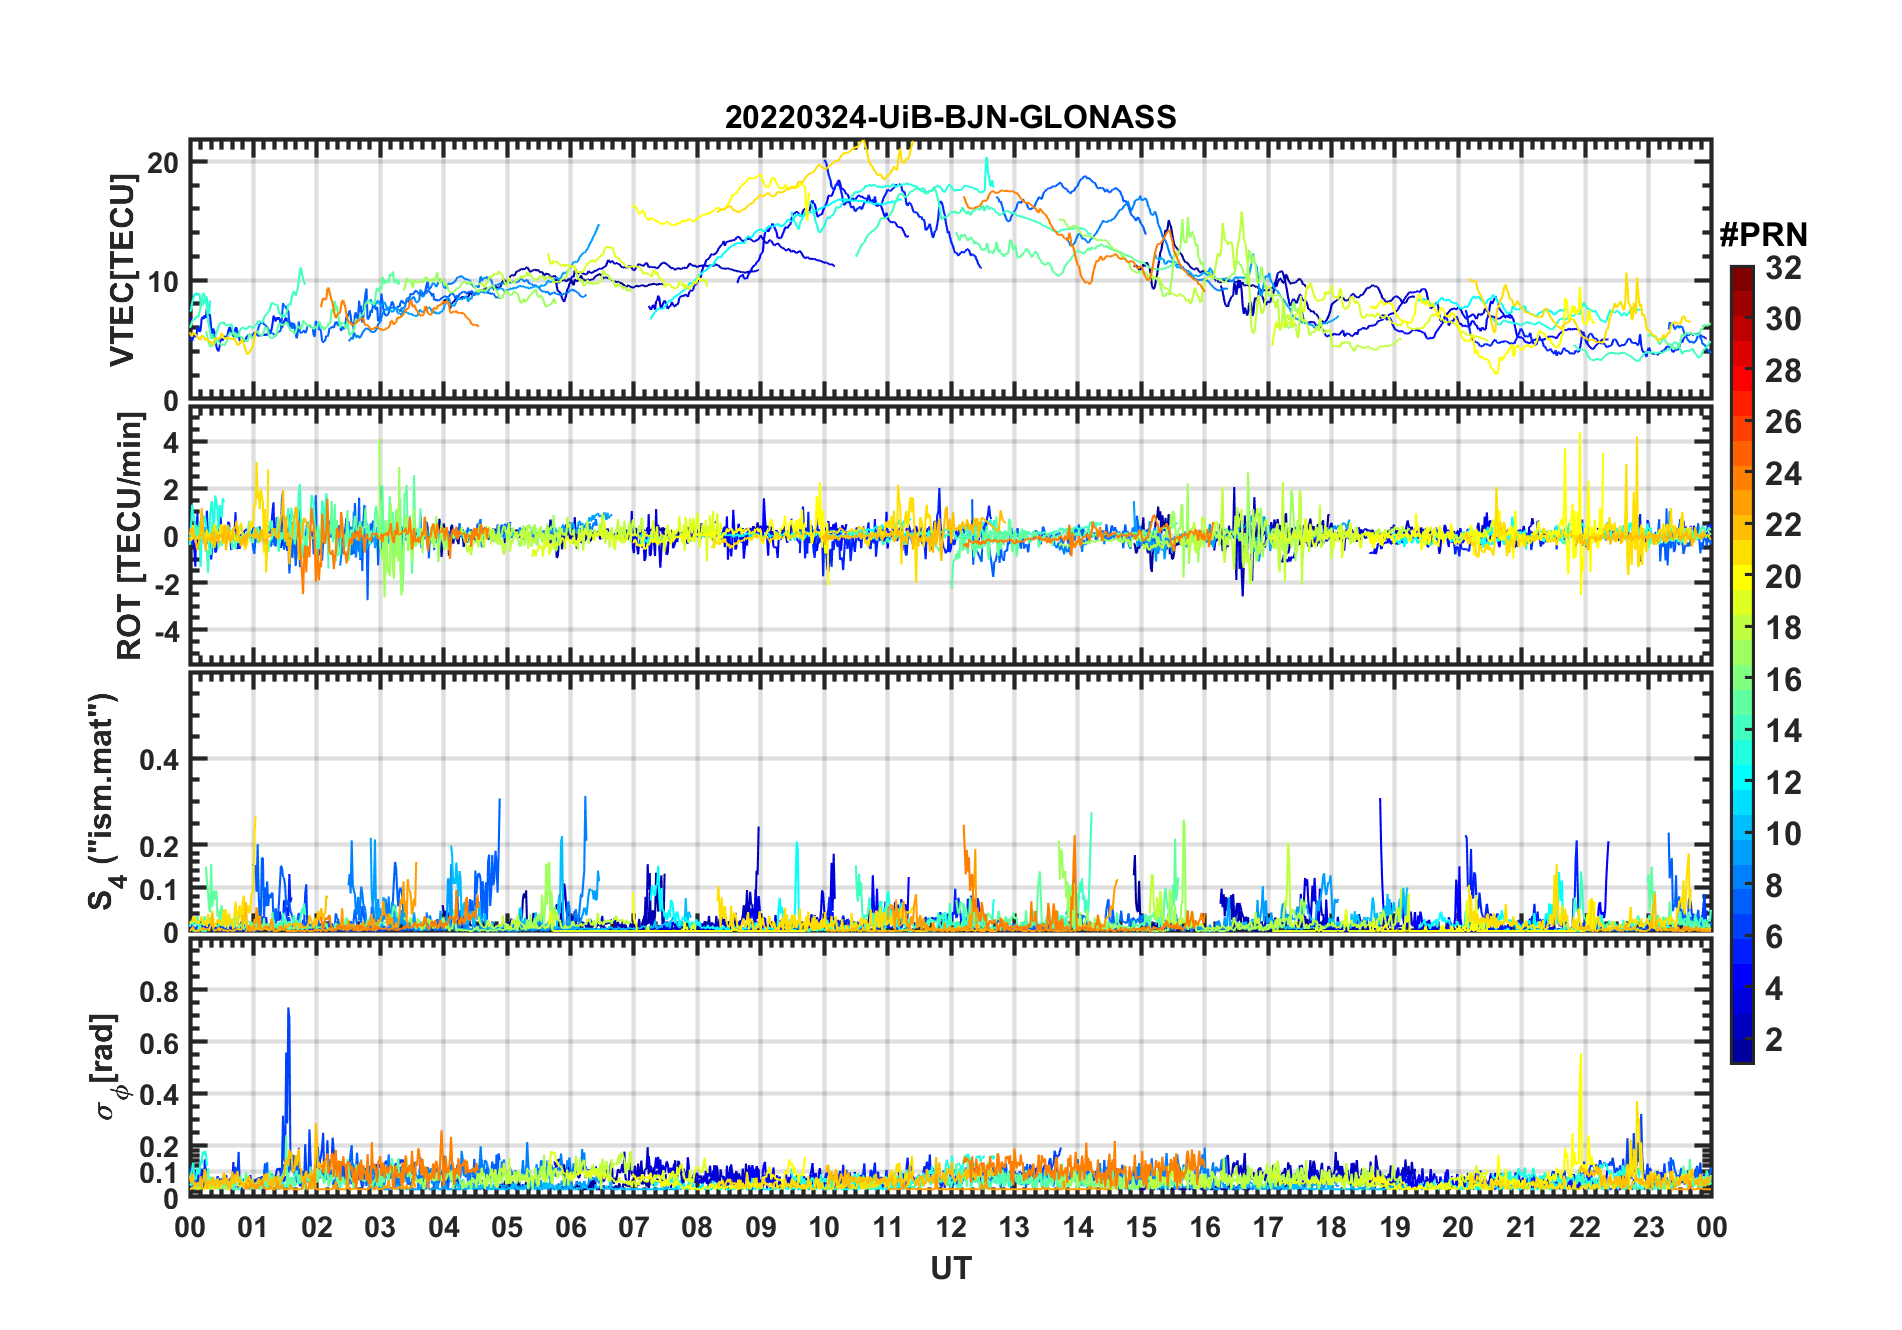Click the 0.4 tick label on S4 axis
Viewport: 1902px width, 1330px height.
(x=158, y=760)
